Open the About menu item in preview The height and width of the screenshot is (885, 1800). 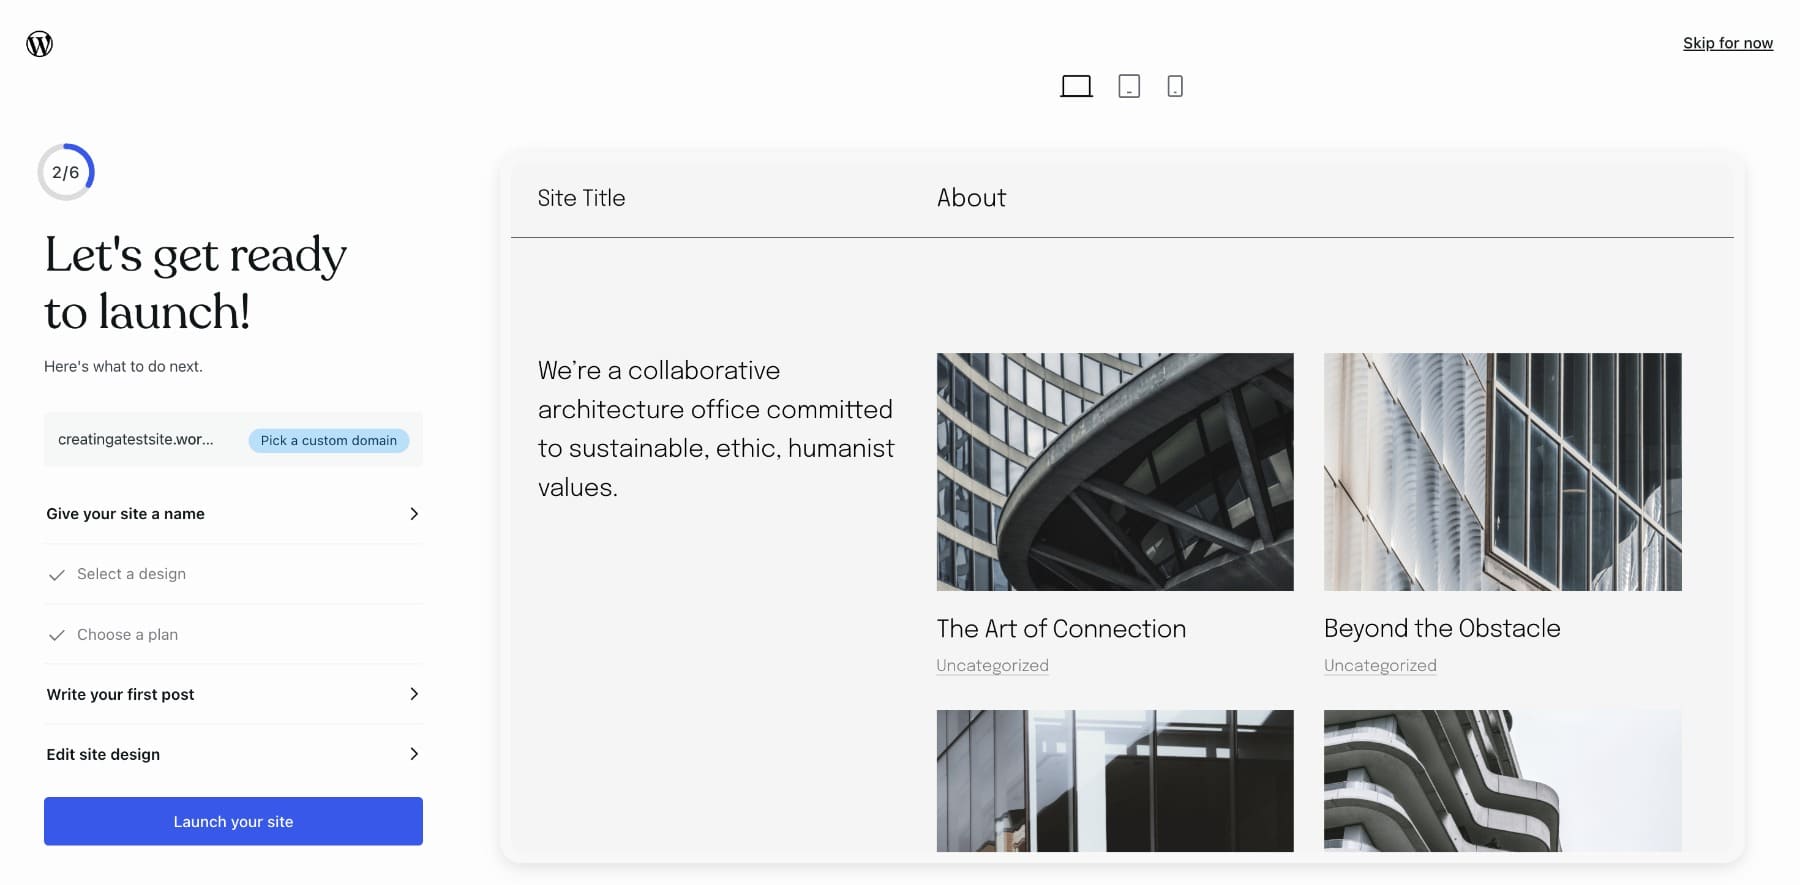971,198
